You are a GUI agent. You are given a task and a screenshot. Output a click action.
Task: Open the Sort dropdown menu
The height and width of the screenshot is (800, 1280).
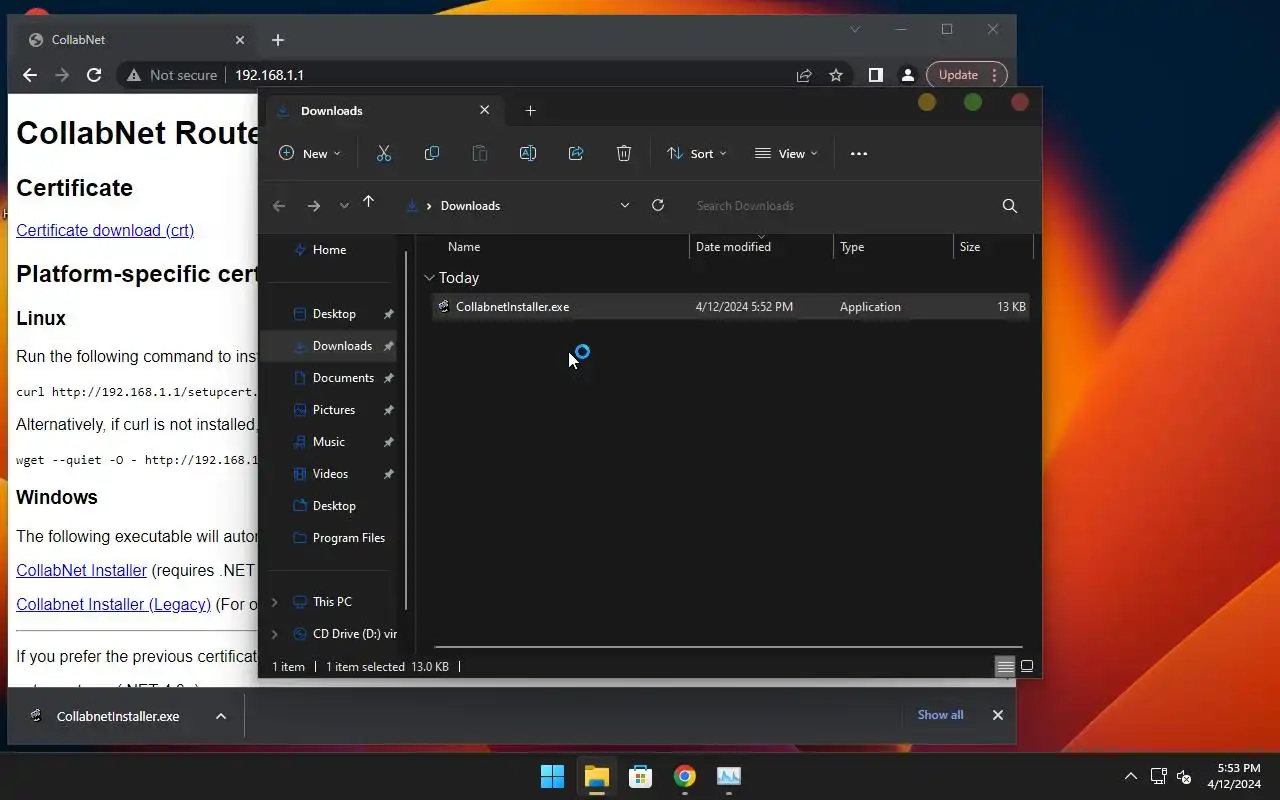tap(696, 153)
